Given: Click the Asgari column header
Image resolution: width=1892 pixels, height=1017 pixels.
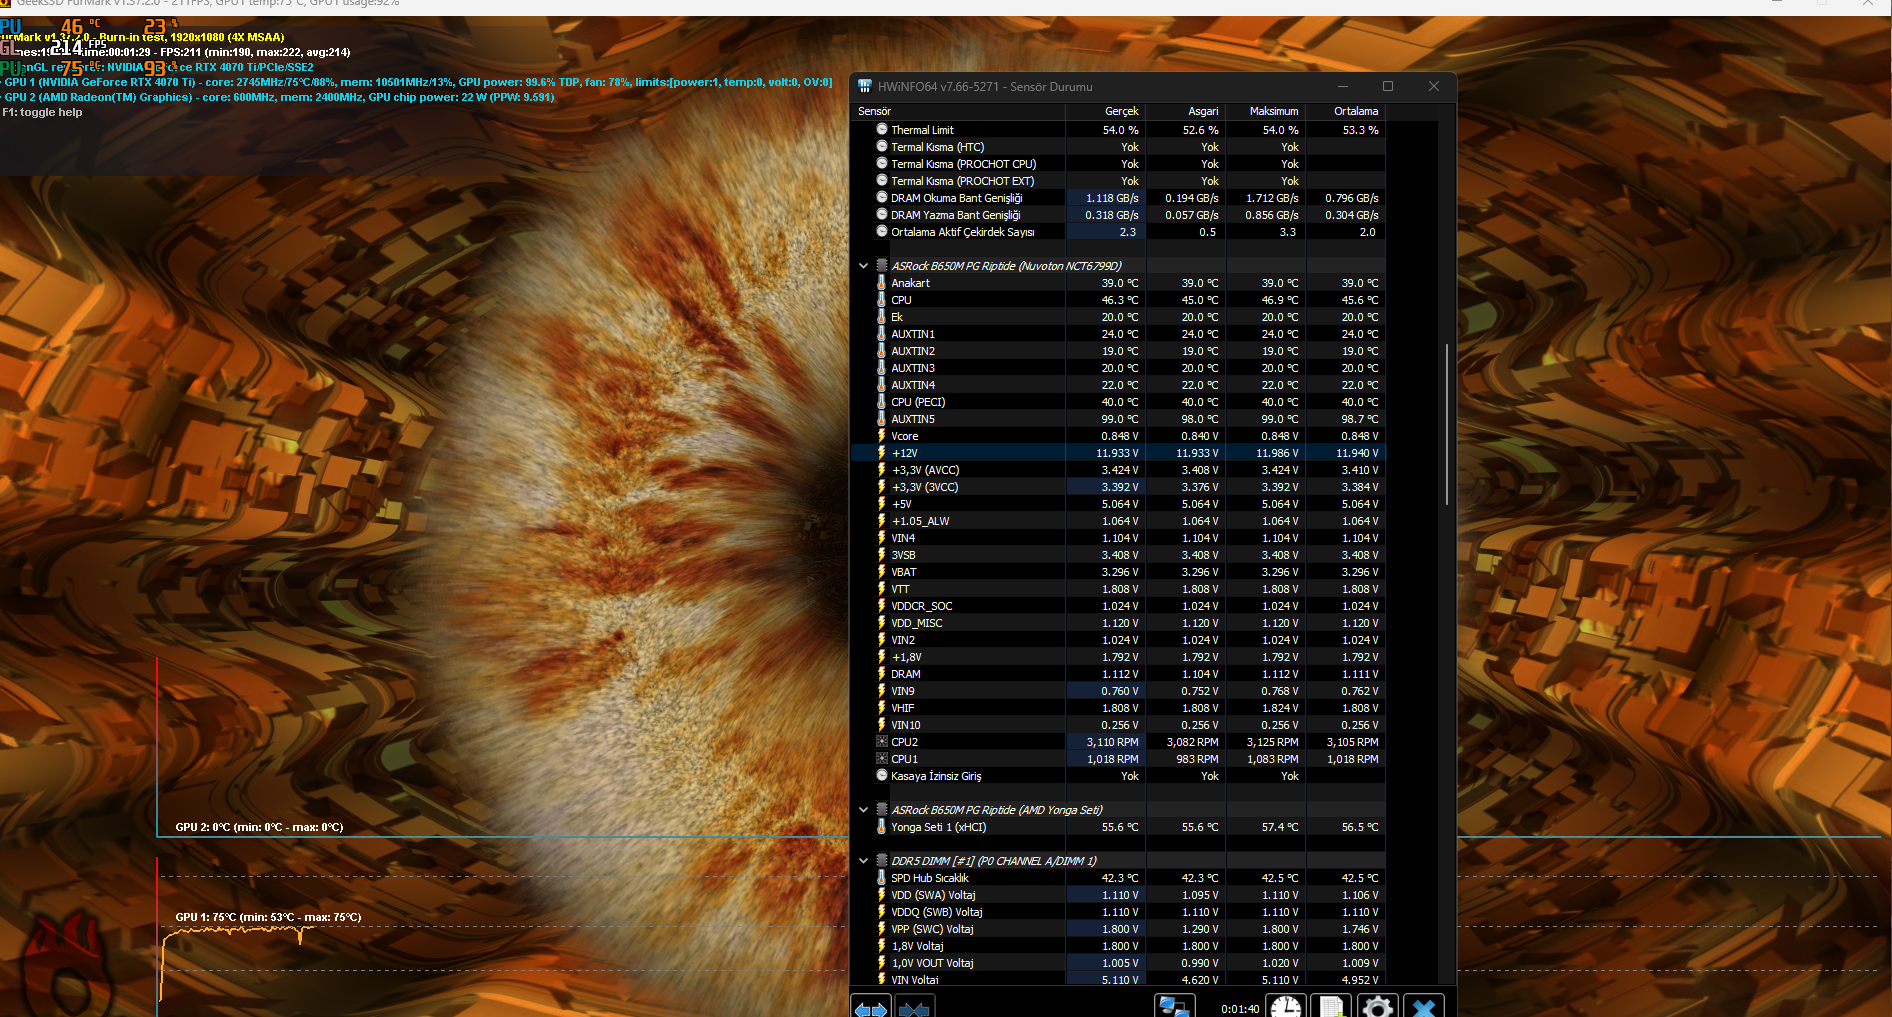Looking at the screenshot, I should coord(1186,111).
